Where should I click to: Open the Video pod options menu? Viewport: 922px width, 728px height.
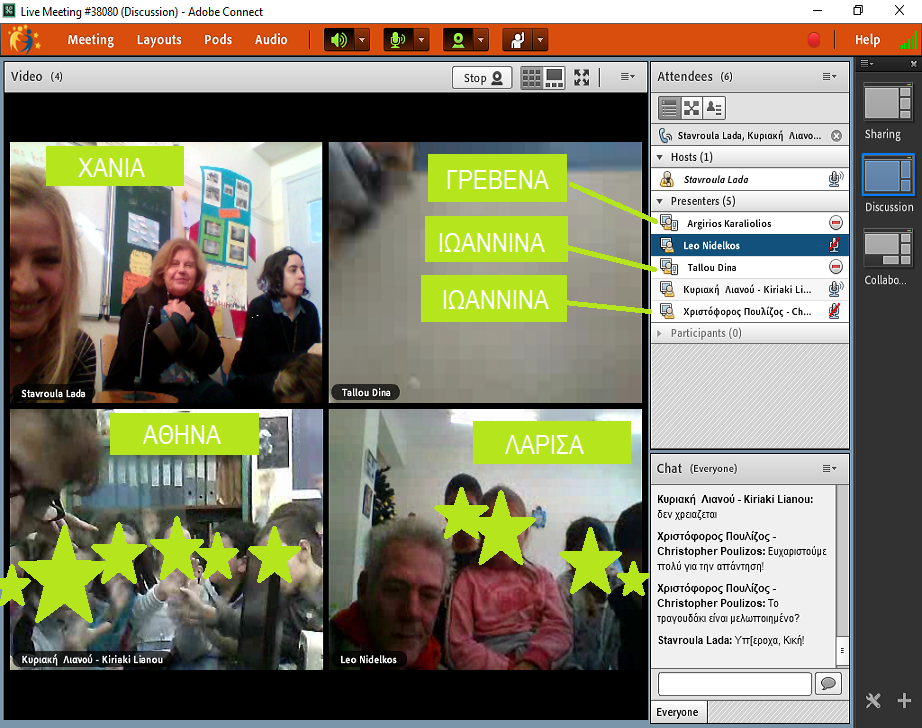(628, 76)
